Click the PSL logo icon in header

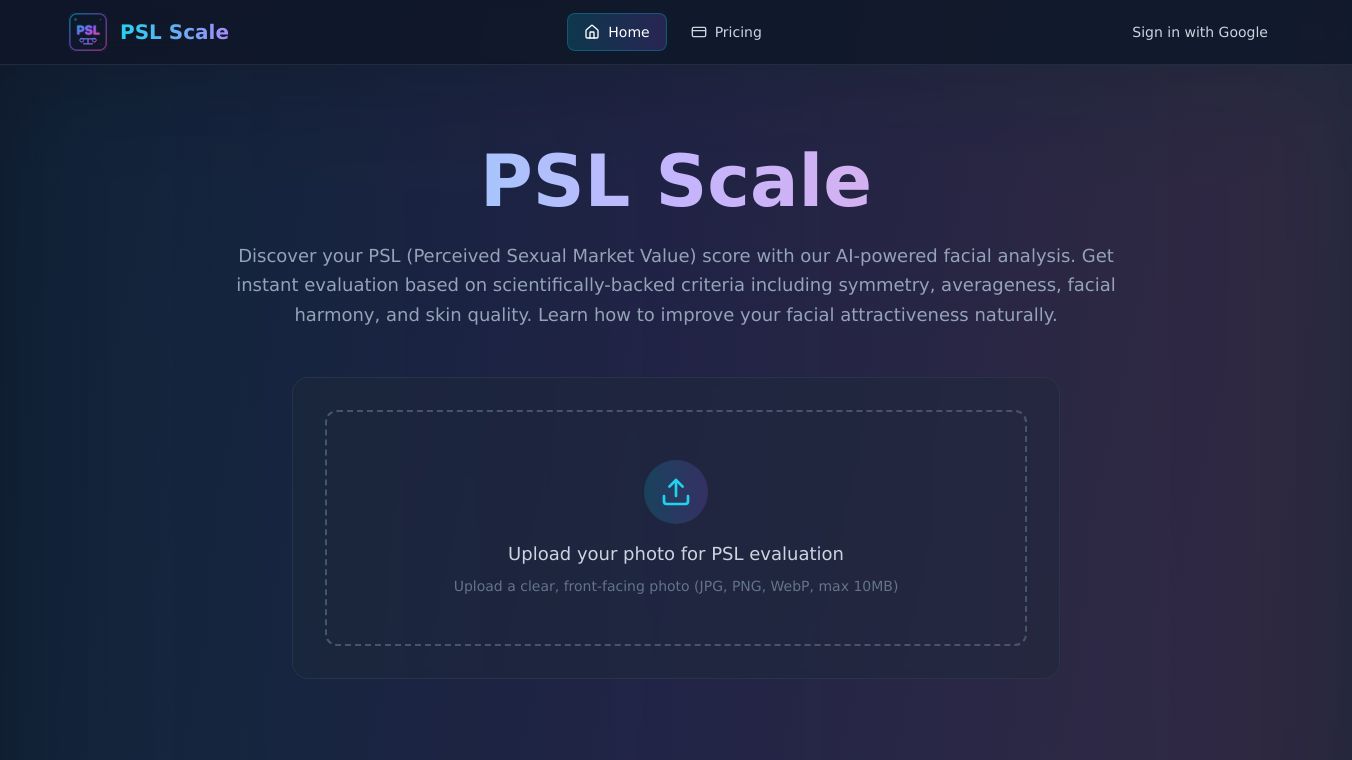point(88,32)
